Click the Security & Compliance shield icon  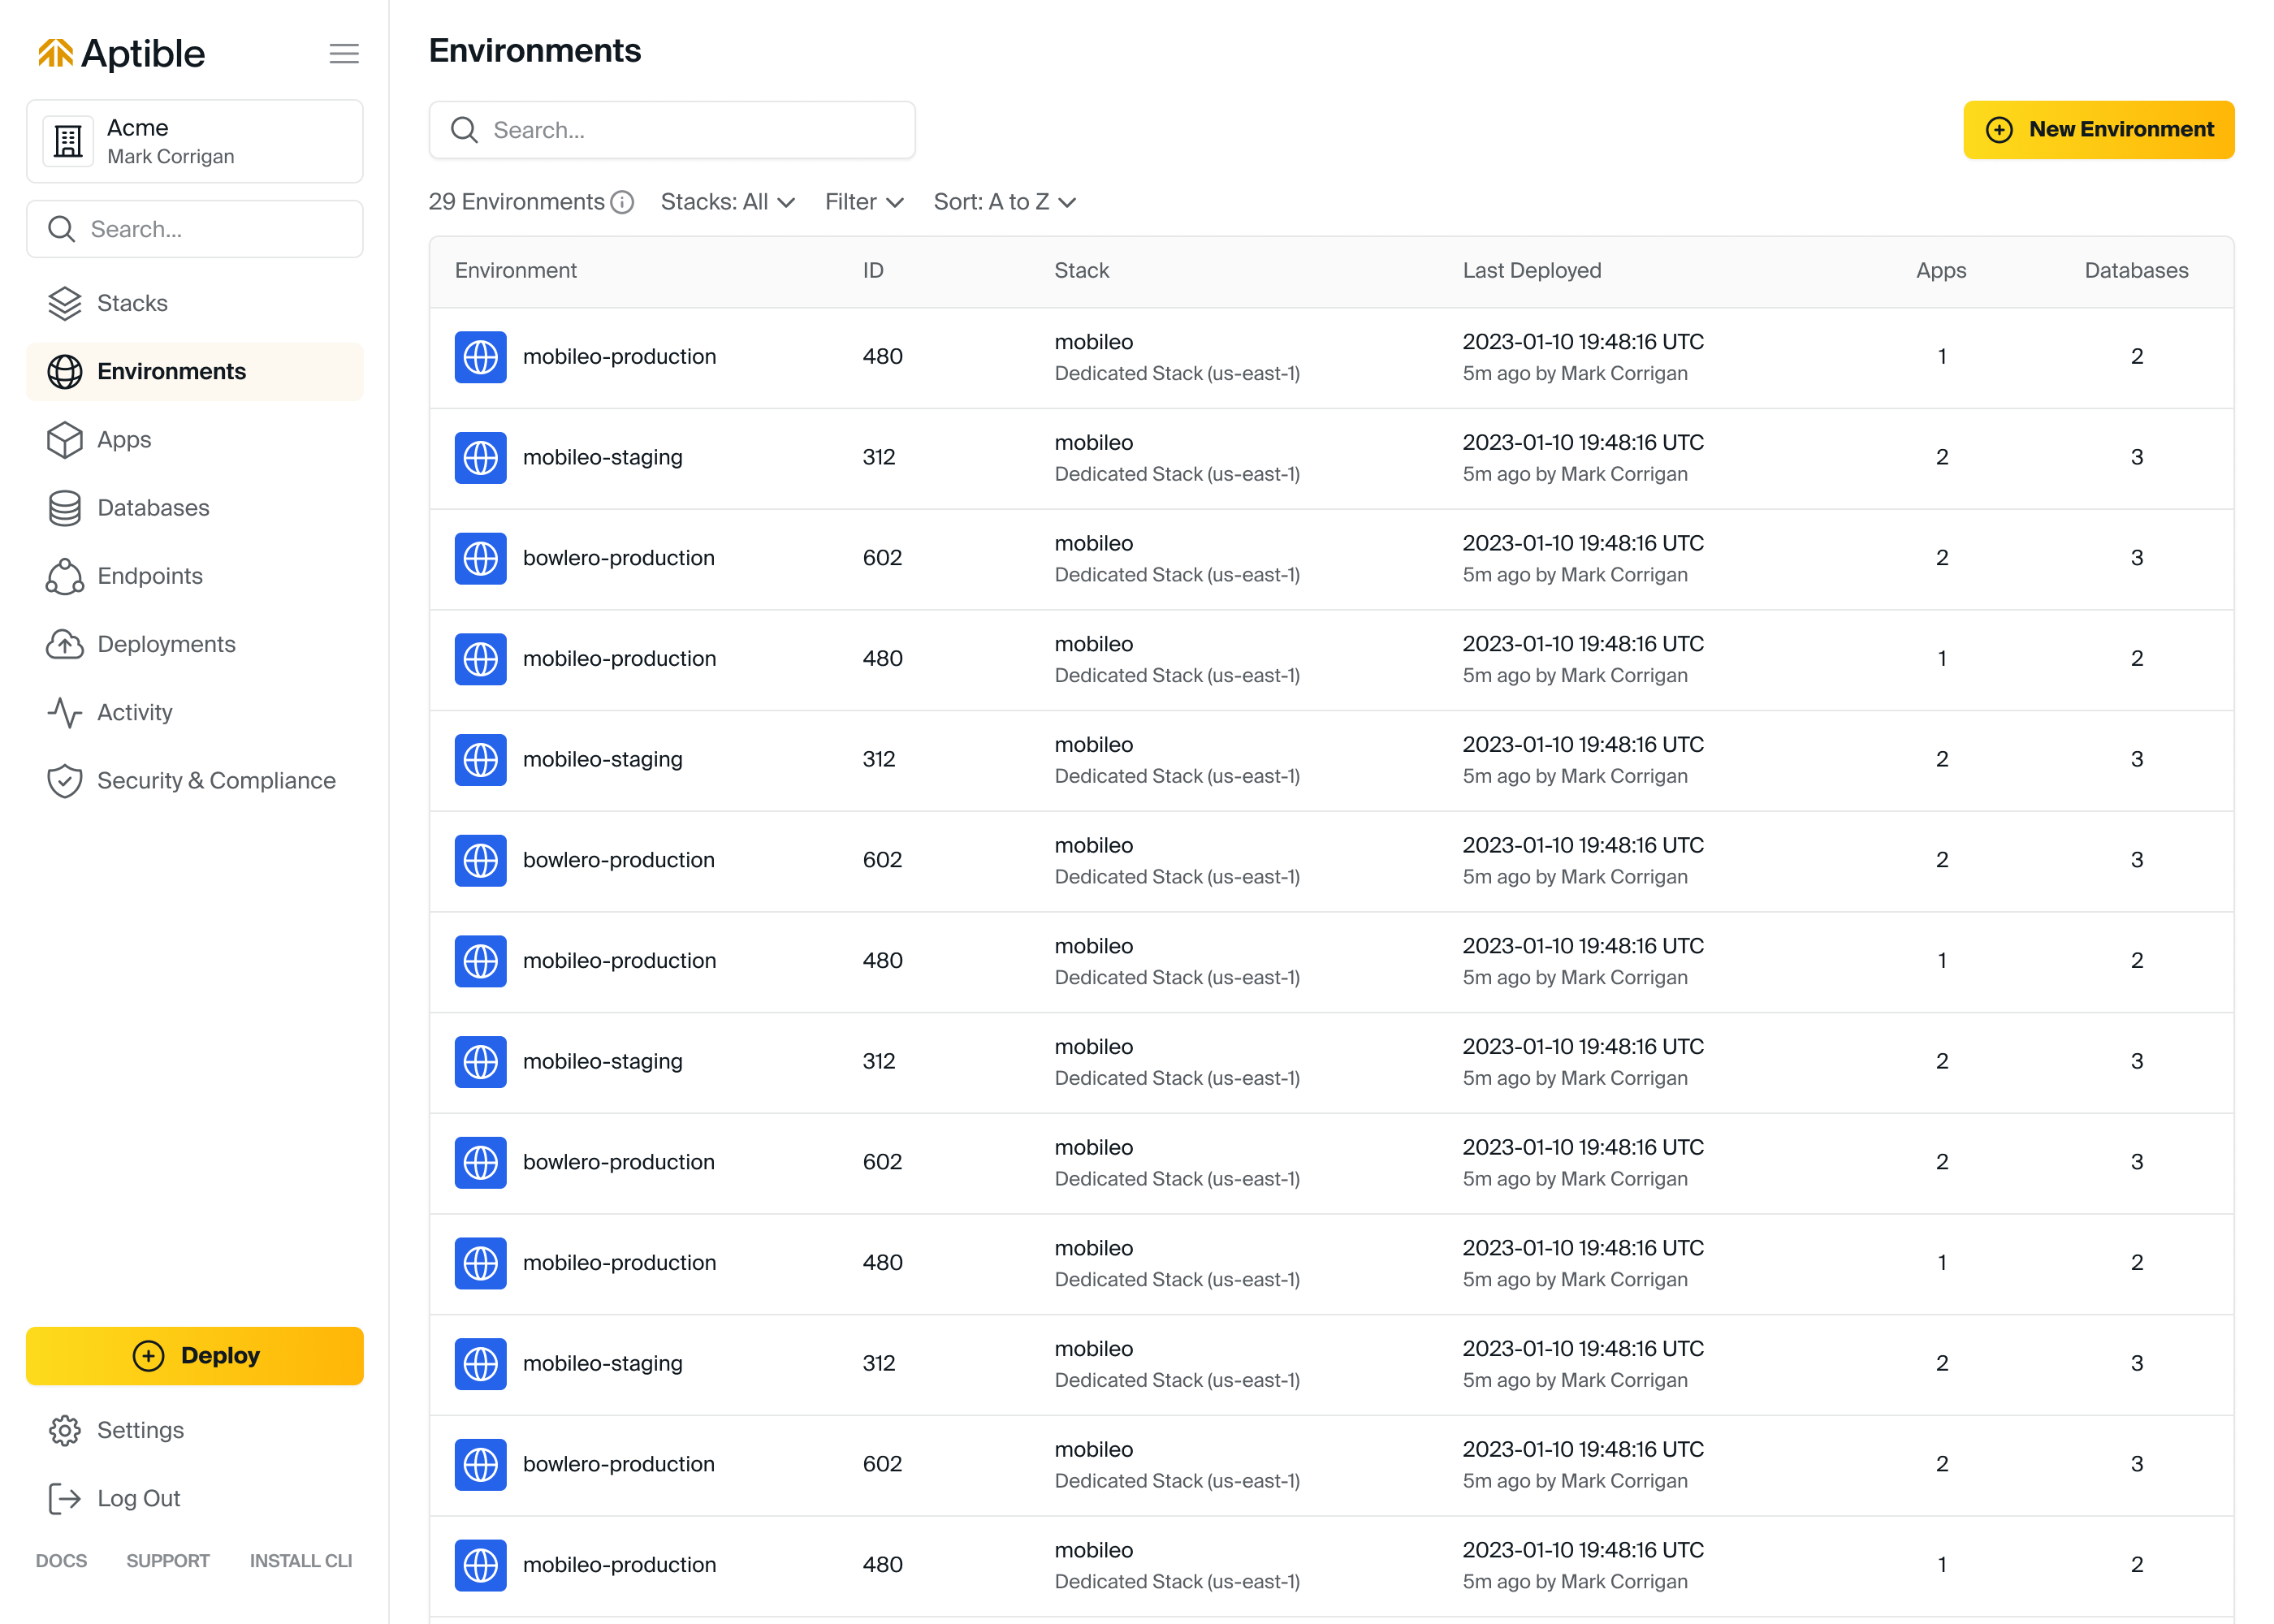point(65,781)
